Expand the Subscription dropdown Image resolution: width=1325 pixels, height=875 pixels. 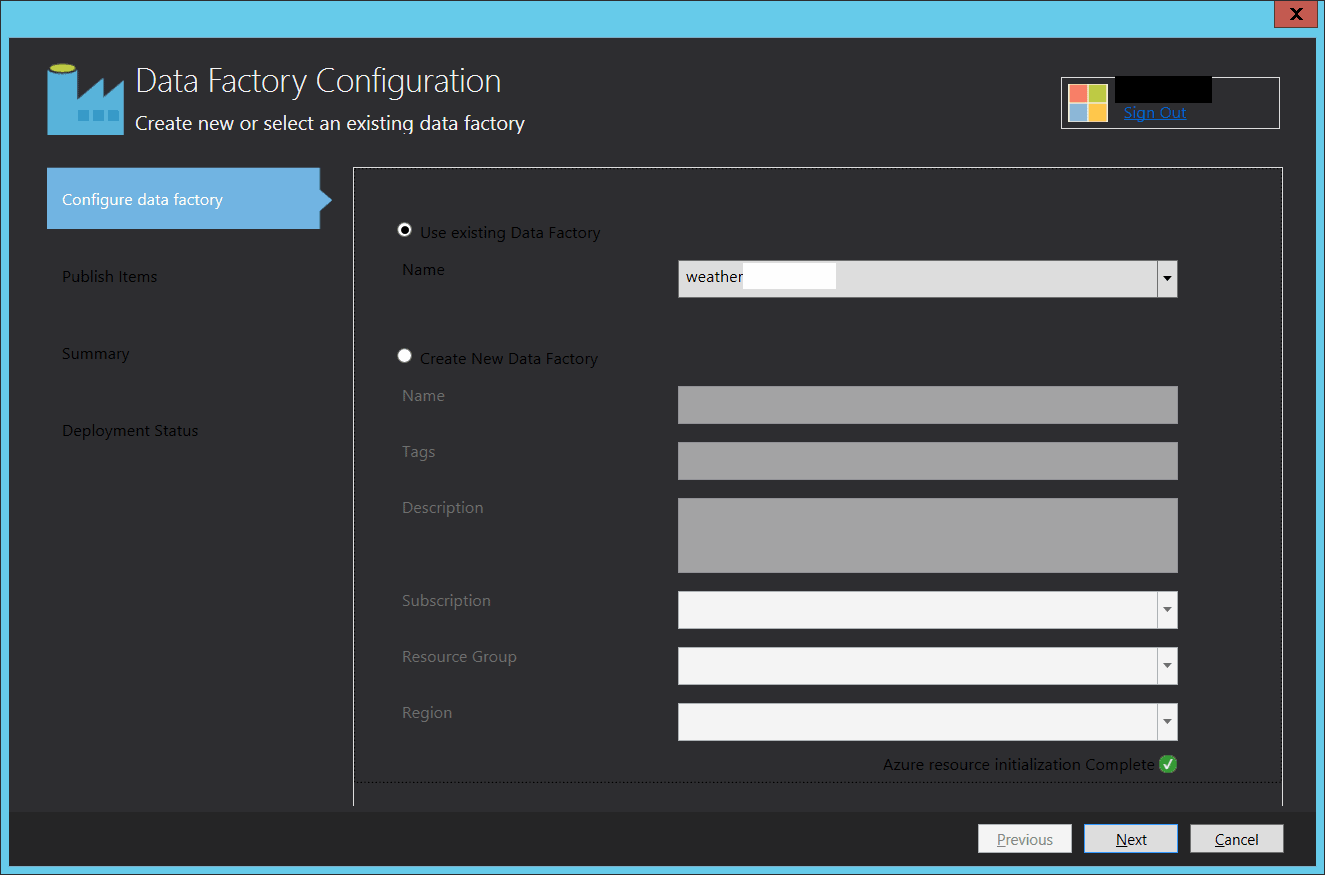[x=1167, y=610]
